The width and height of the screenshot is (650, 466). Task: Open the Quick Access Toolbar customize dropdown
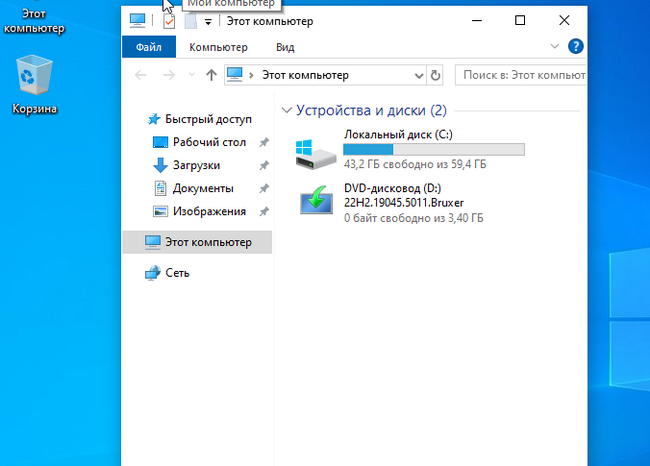208,22
